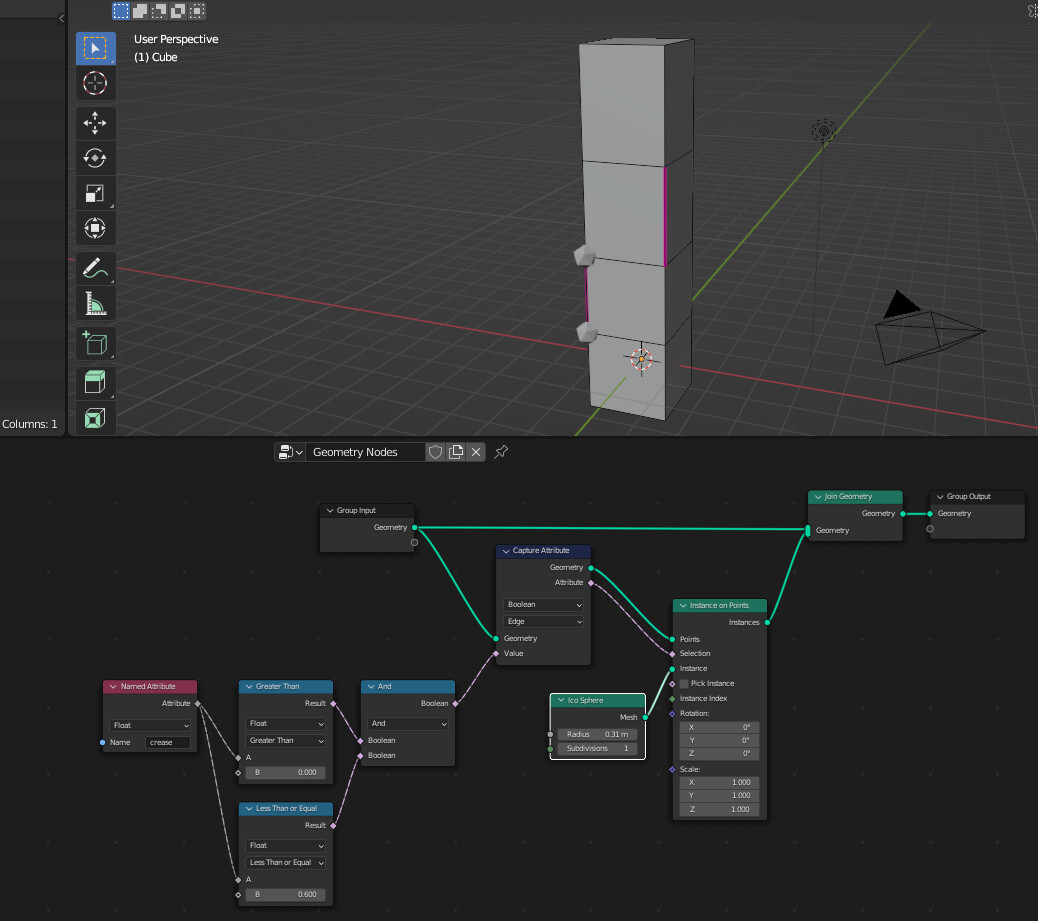Image resolution: width=1038 pixels, height=921 pixels.
Task: Pick the Scale tool
Action: [95, 193]
